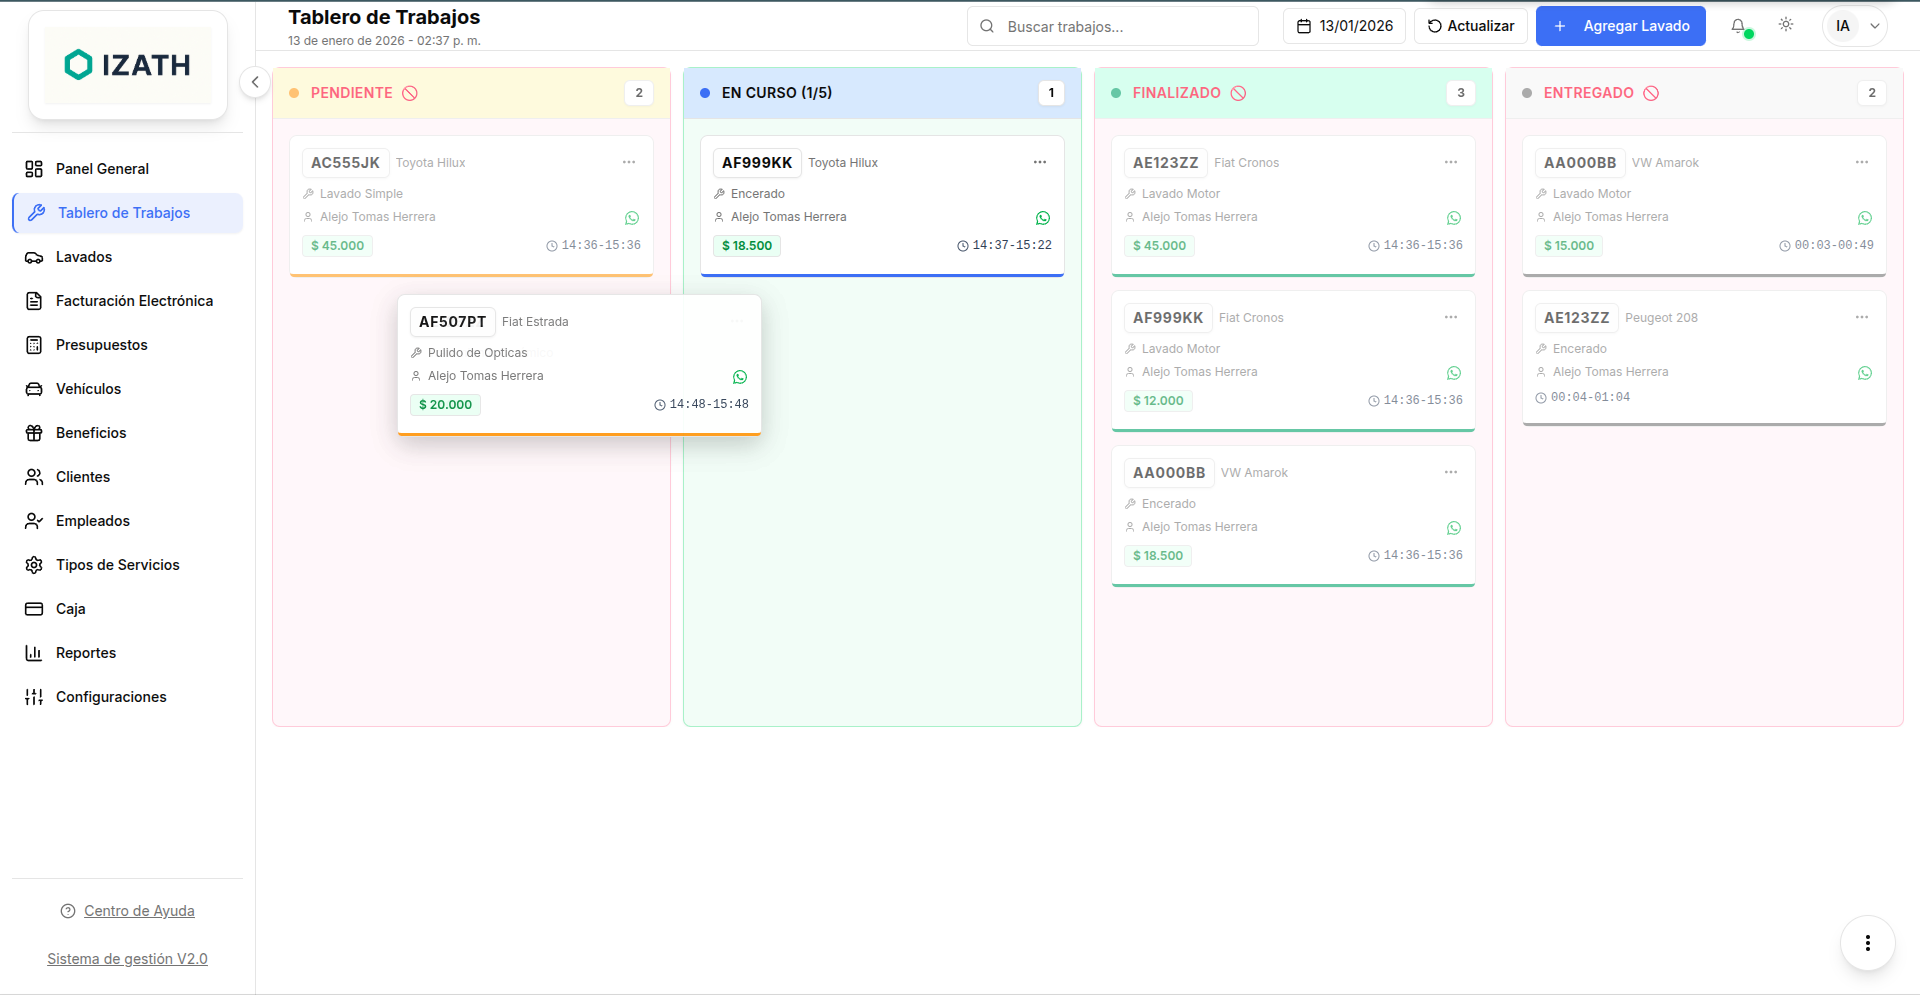The width and height of the screenshot is (1920, 995).
Task: Click the Agregar Lavado button
Action: click(1620, 26)
